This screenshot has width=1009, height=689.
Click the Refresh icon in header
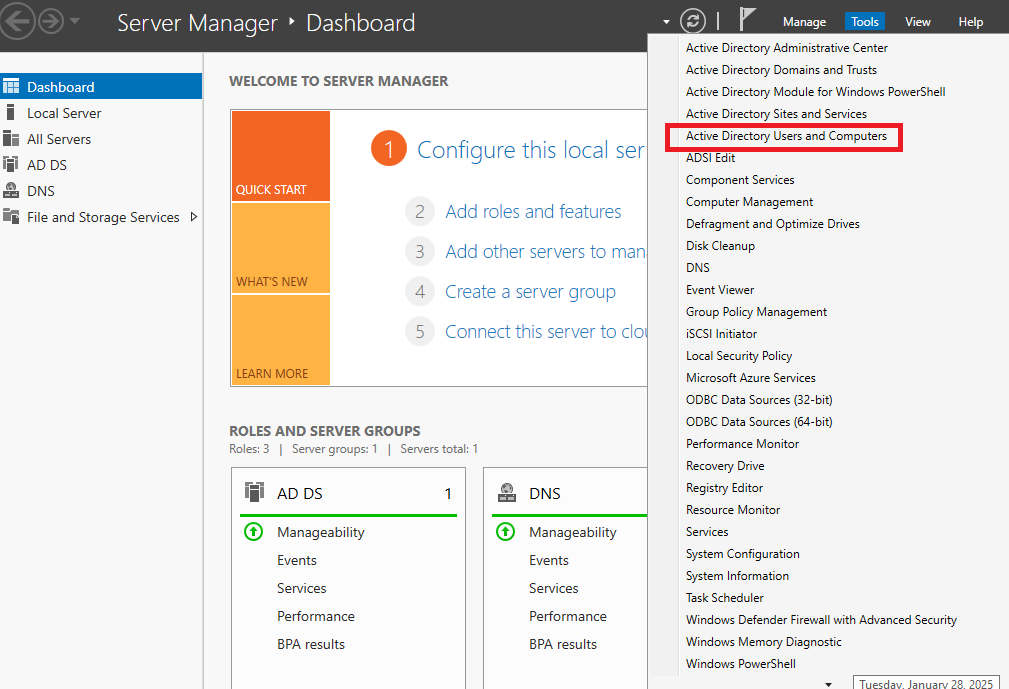(692, 21)
